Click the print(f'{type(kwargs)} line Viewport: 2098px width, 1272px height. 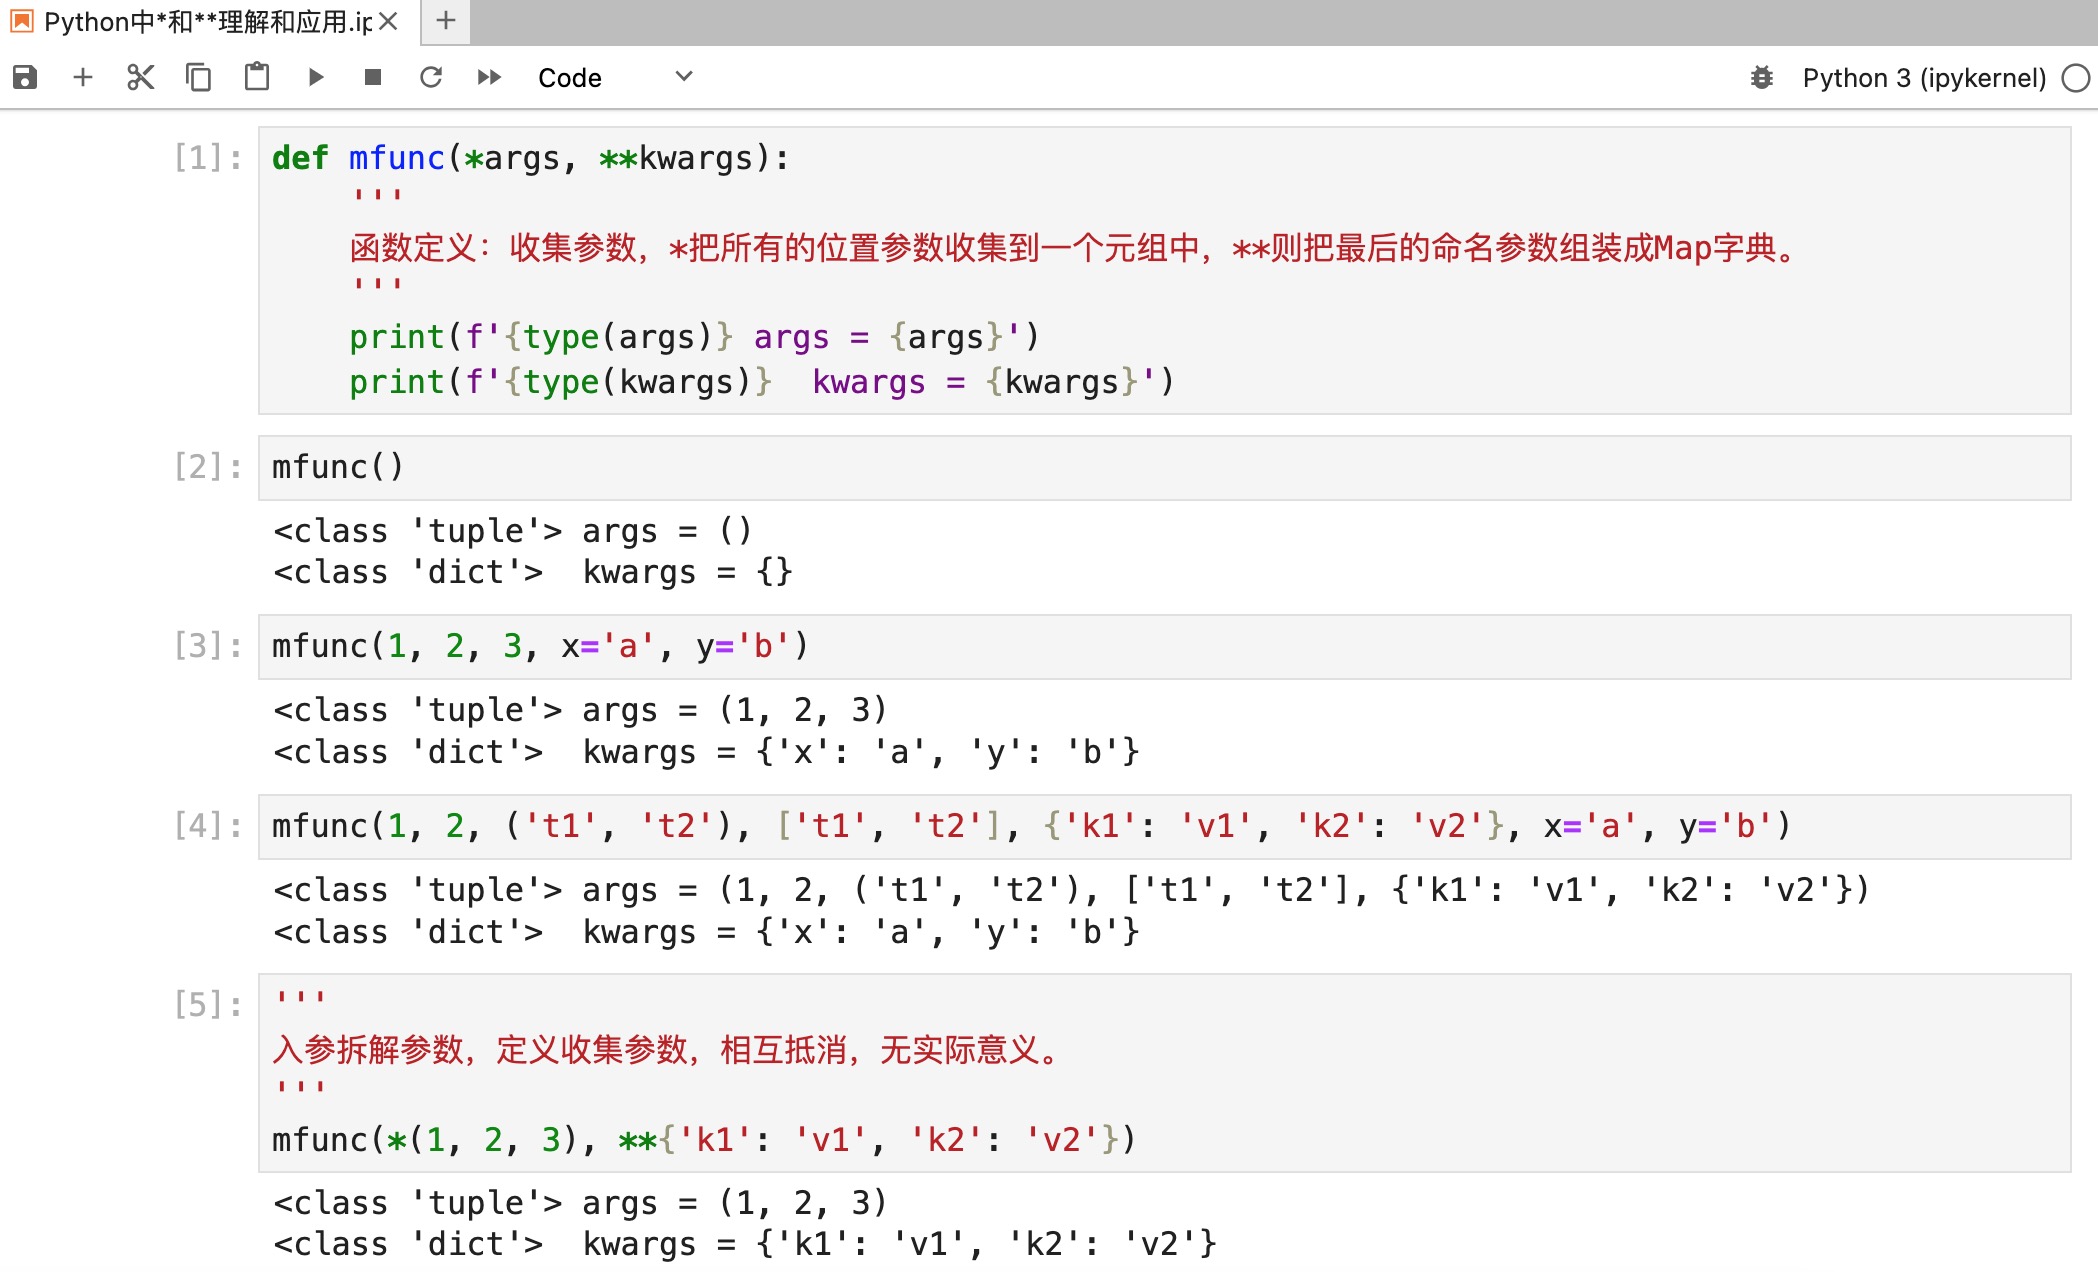pos(762,382)
